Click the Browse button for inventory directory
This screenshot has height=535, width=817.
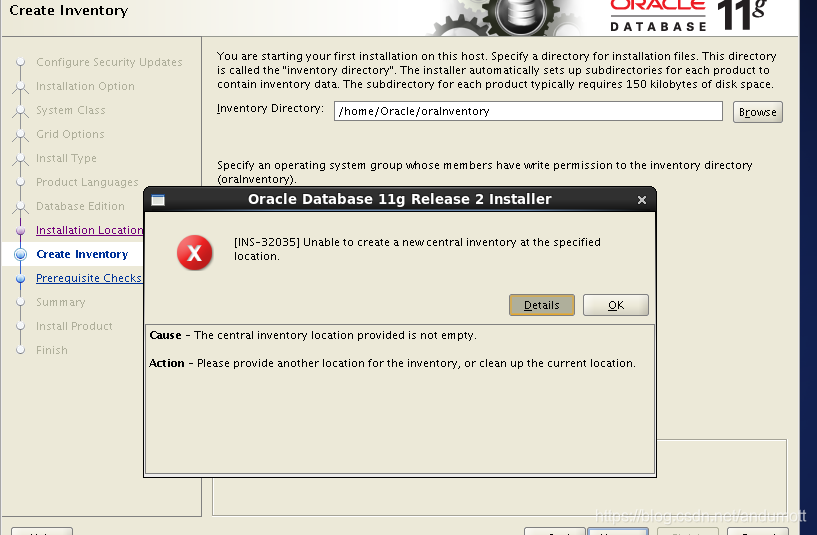(757, 112)
